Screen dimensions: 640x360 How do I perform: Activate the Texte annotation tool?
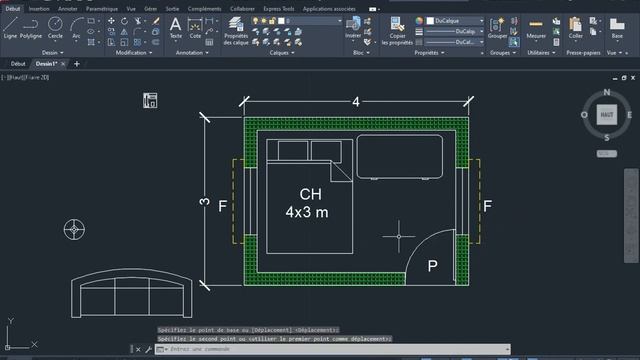[x=176, y=28]
